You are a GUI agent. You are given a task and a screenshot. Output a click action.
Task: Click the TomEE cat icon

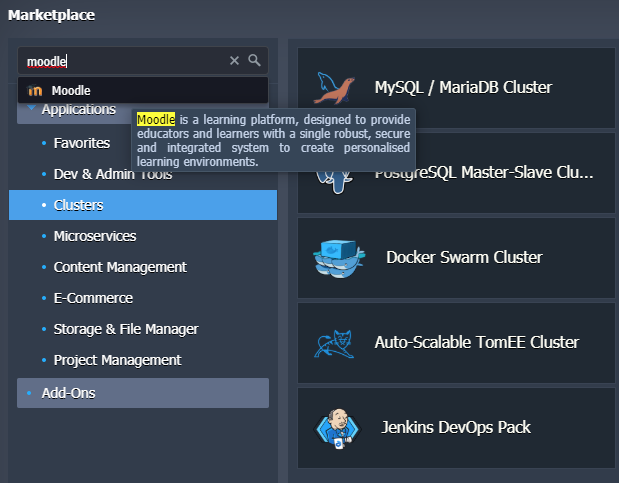click(335, 344)
